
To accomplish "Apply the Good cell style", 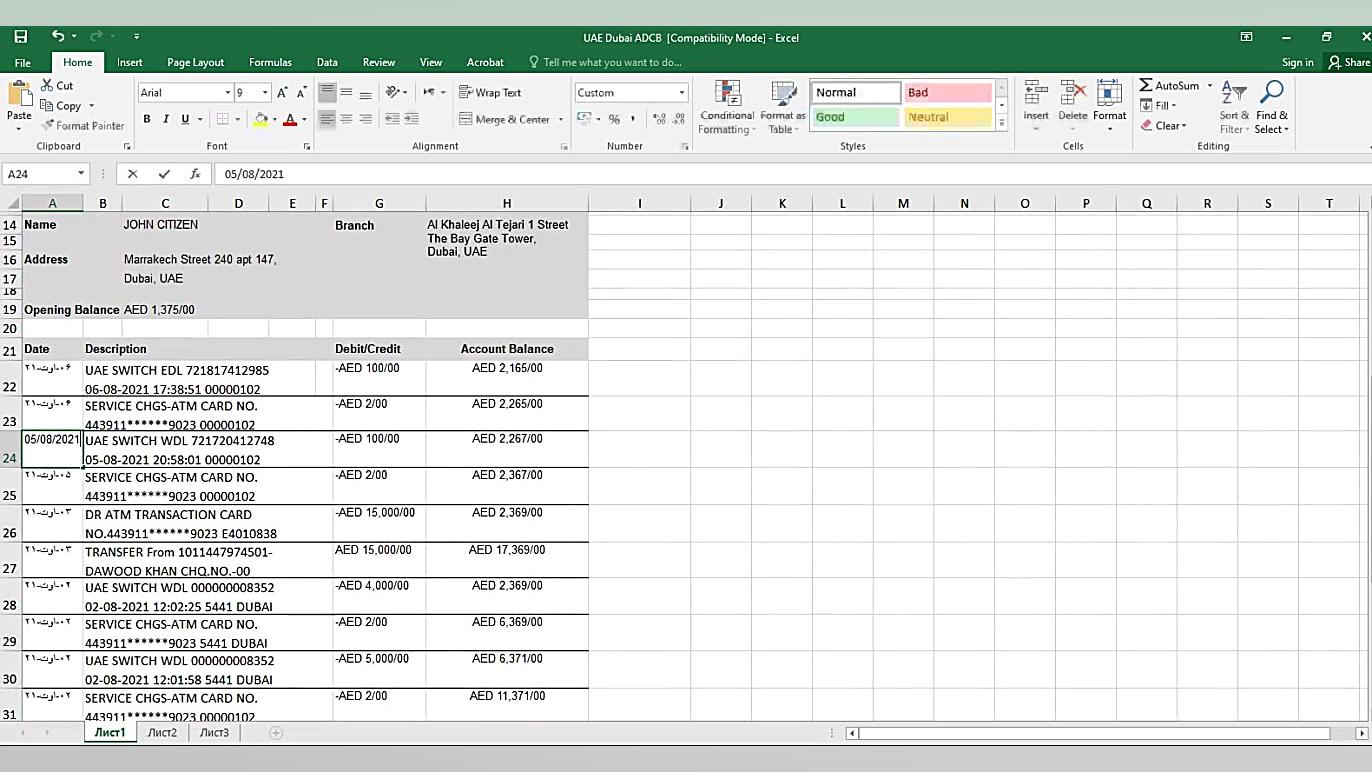I will pyautogui.click(x=855, y=117).
